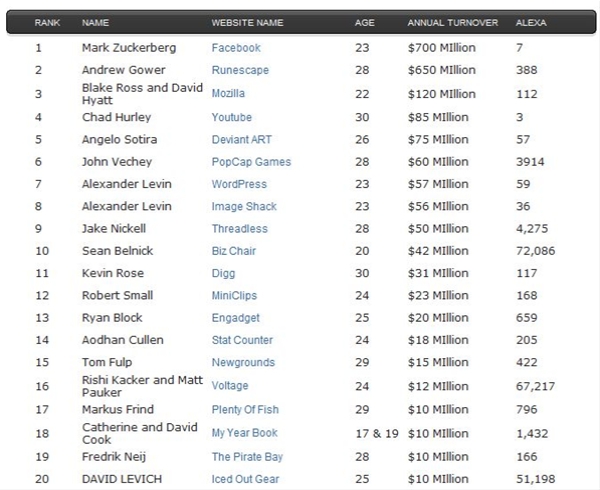Open the Deviant ART link

pos(241,139)
